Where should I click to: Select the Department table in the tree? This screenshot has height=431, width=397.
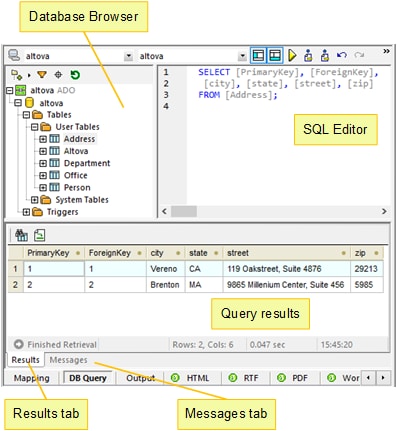[87, 163]
